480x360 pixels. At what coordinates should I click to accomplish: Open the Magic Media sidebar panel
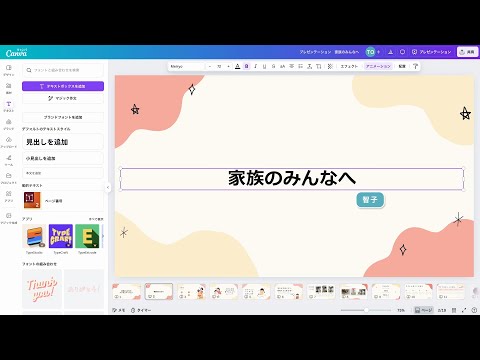(x=9, y=218)
